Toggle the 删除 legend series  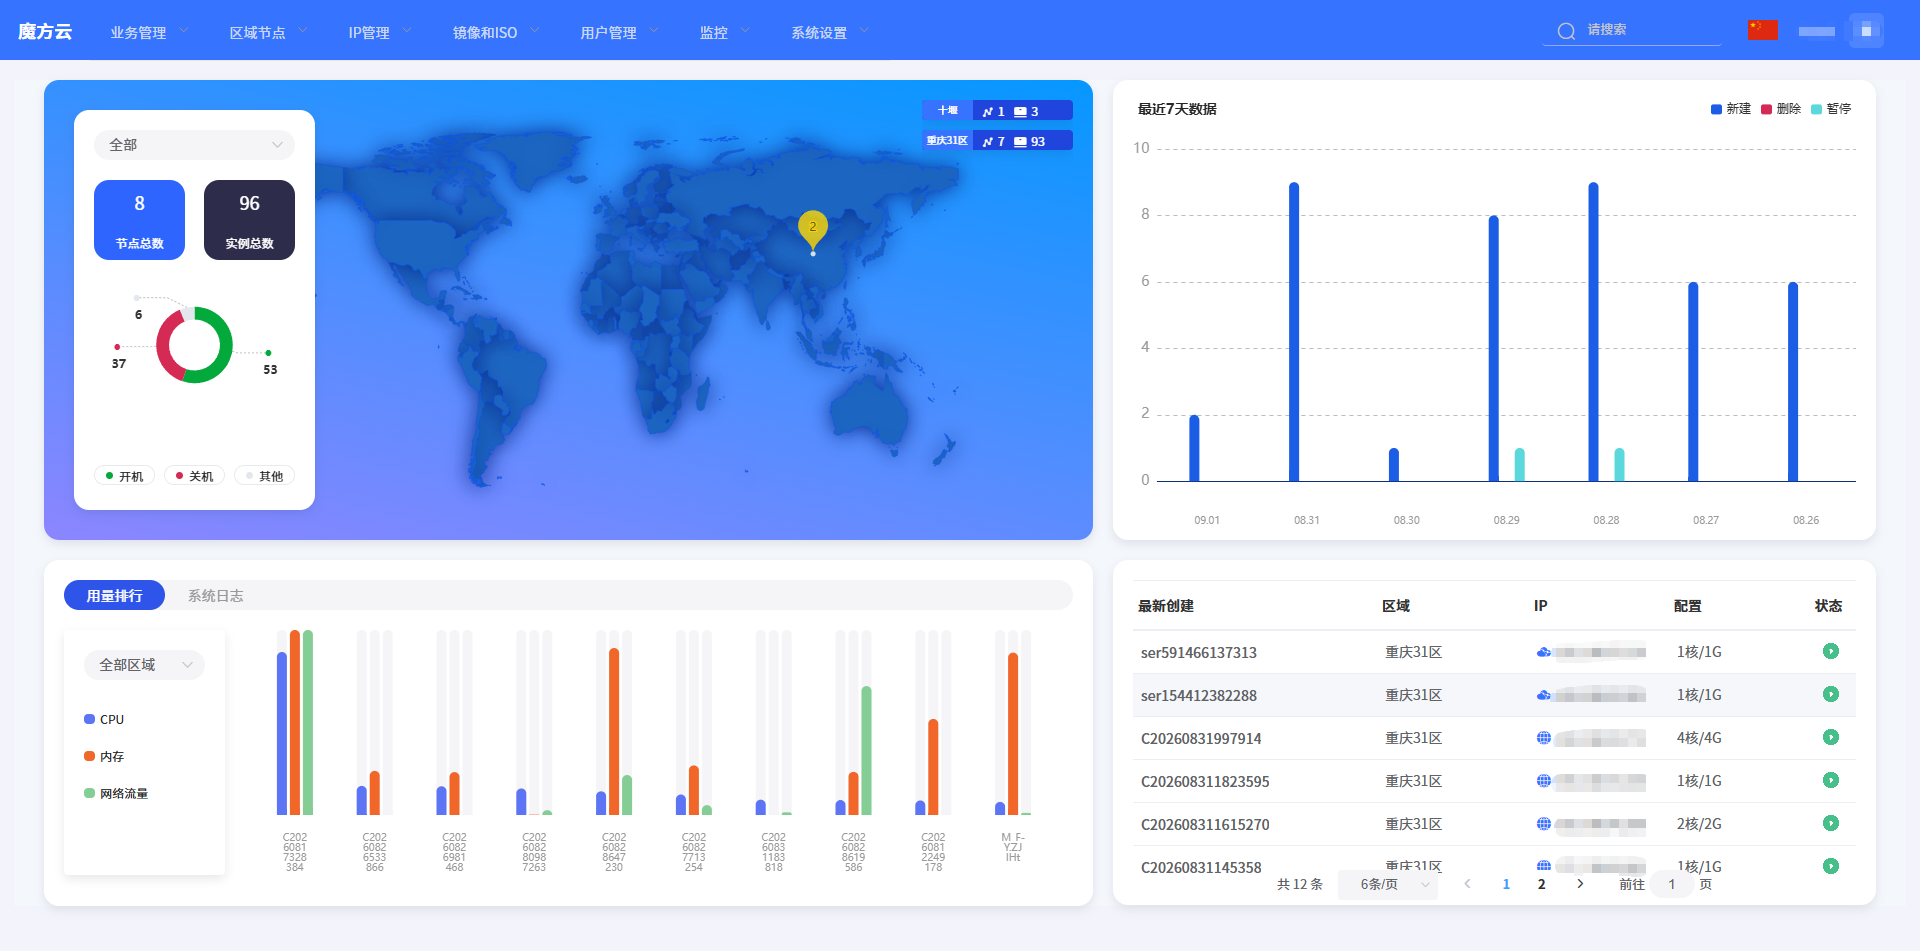(x=1781, y=109)
